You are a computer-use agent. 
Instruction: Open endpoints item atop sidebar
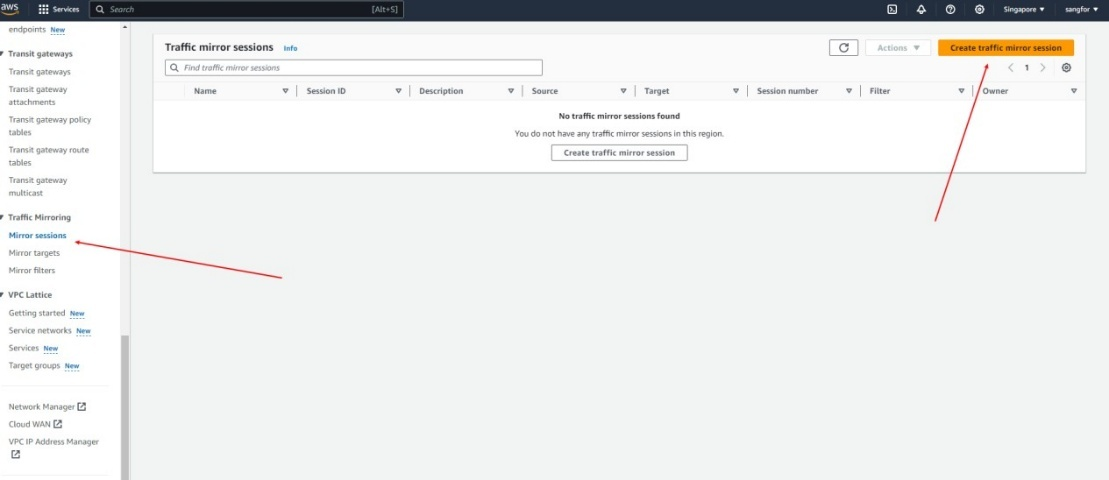[x=27, y=30]
